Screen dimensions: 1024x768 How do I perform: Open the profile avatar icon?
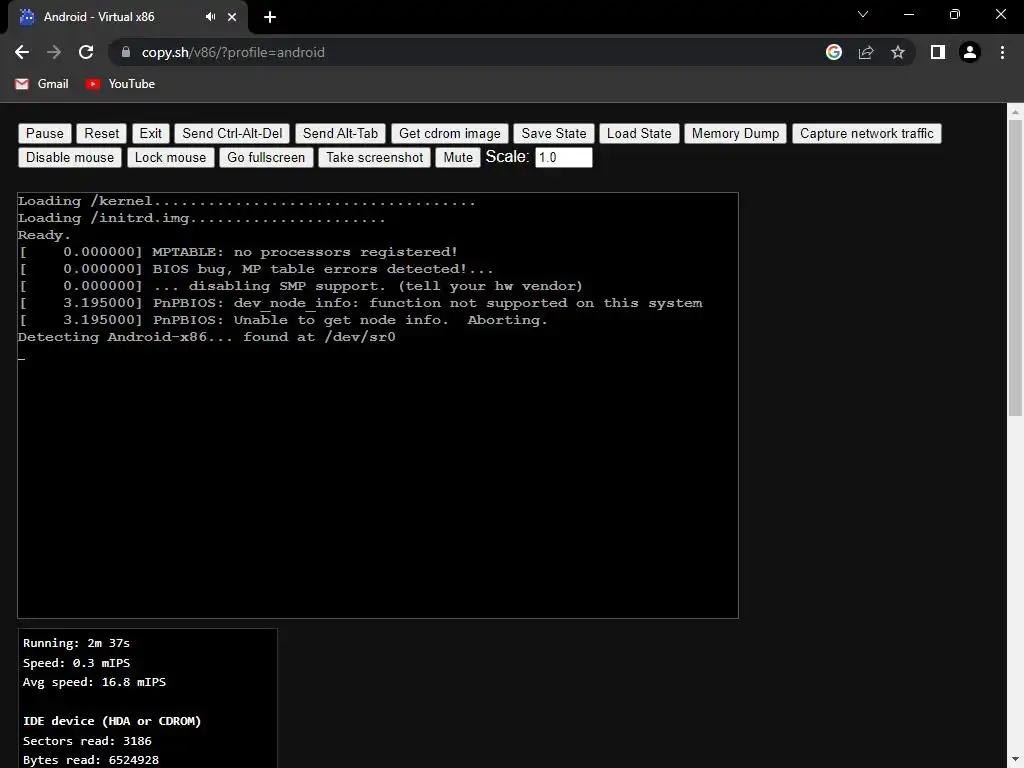[x=970, y=52]
